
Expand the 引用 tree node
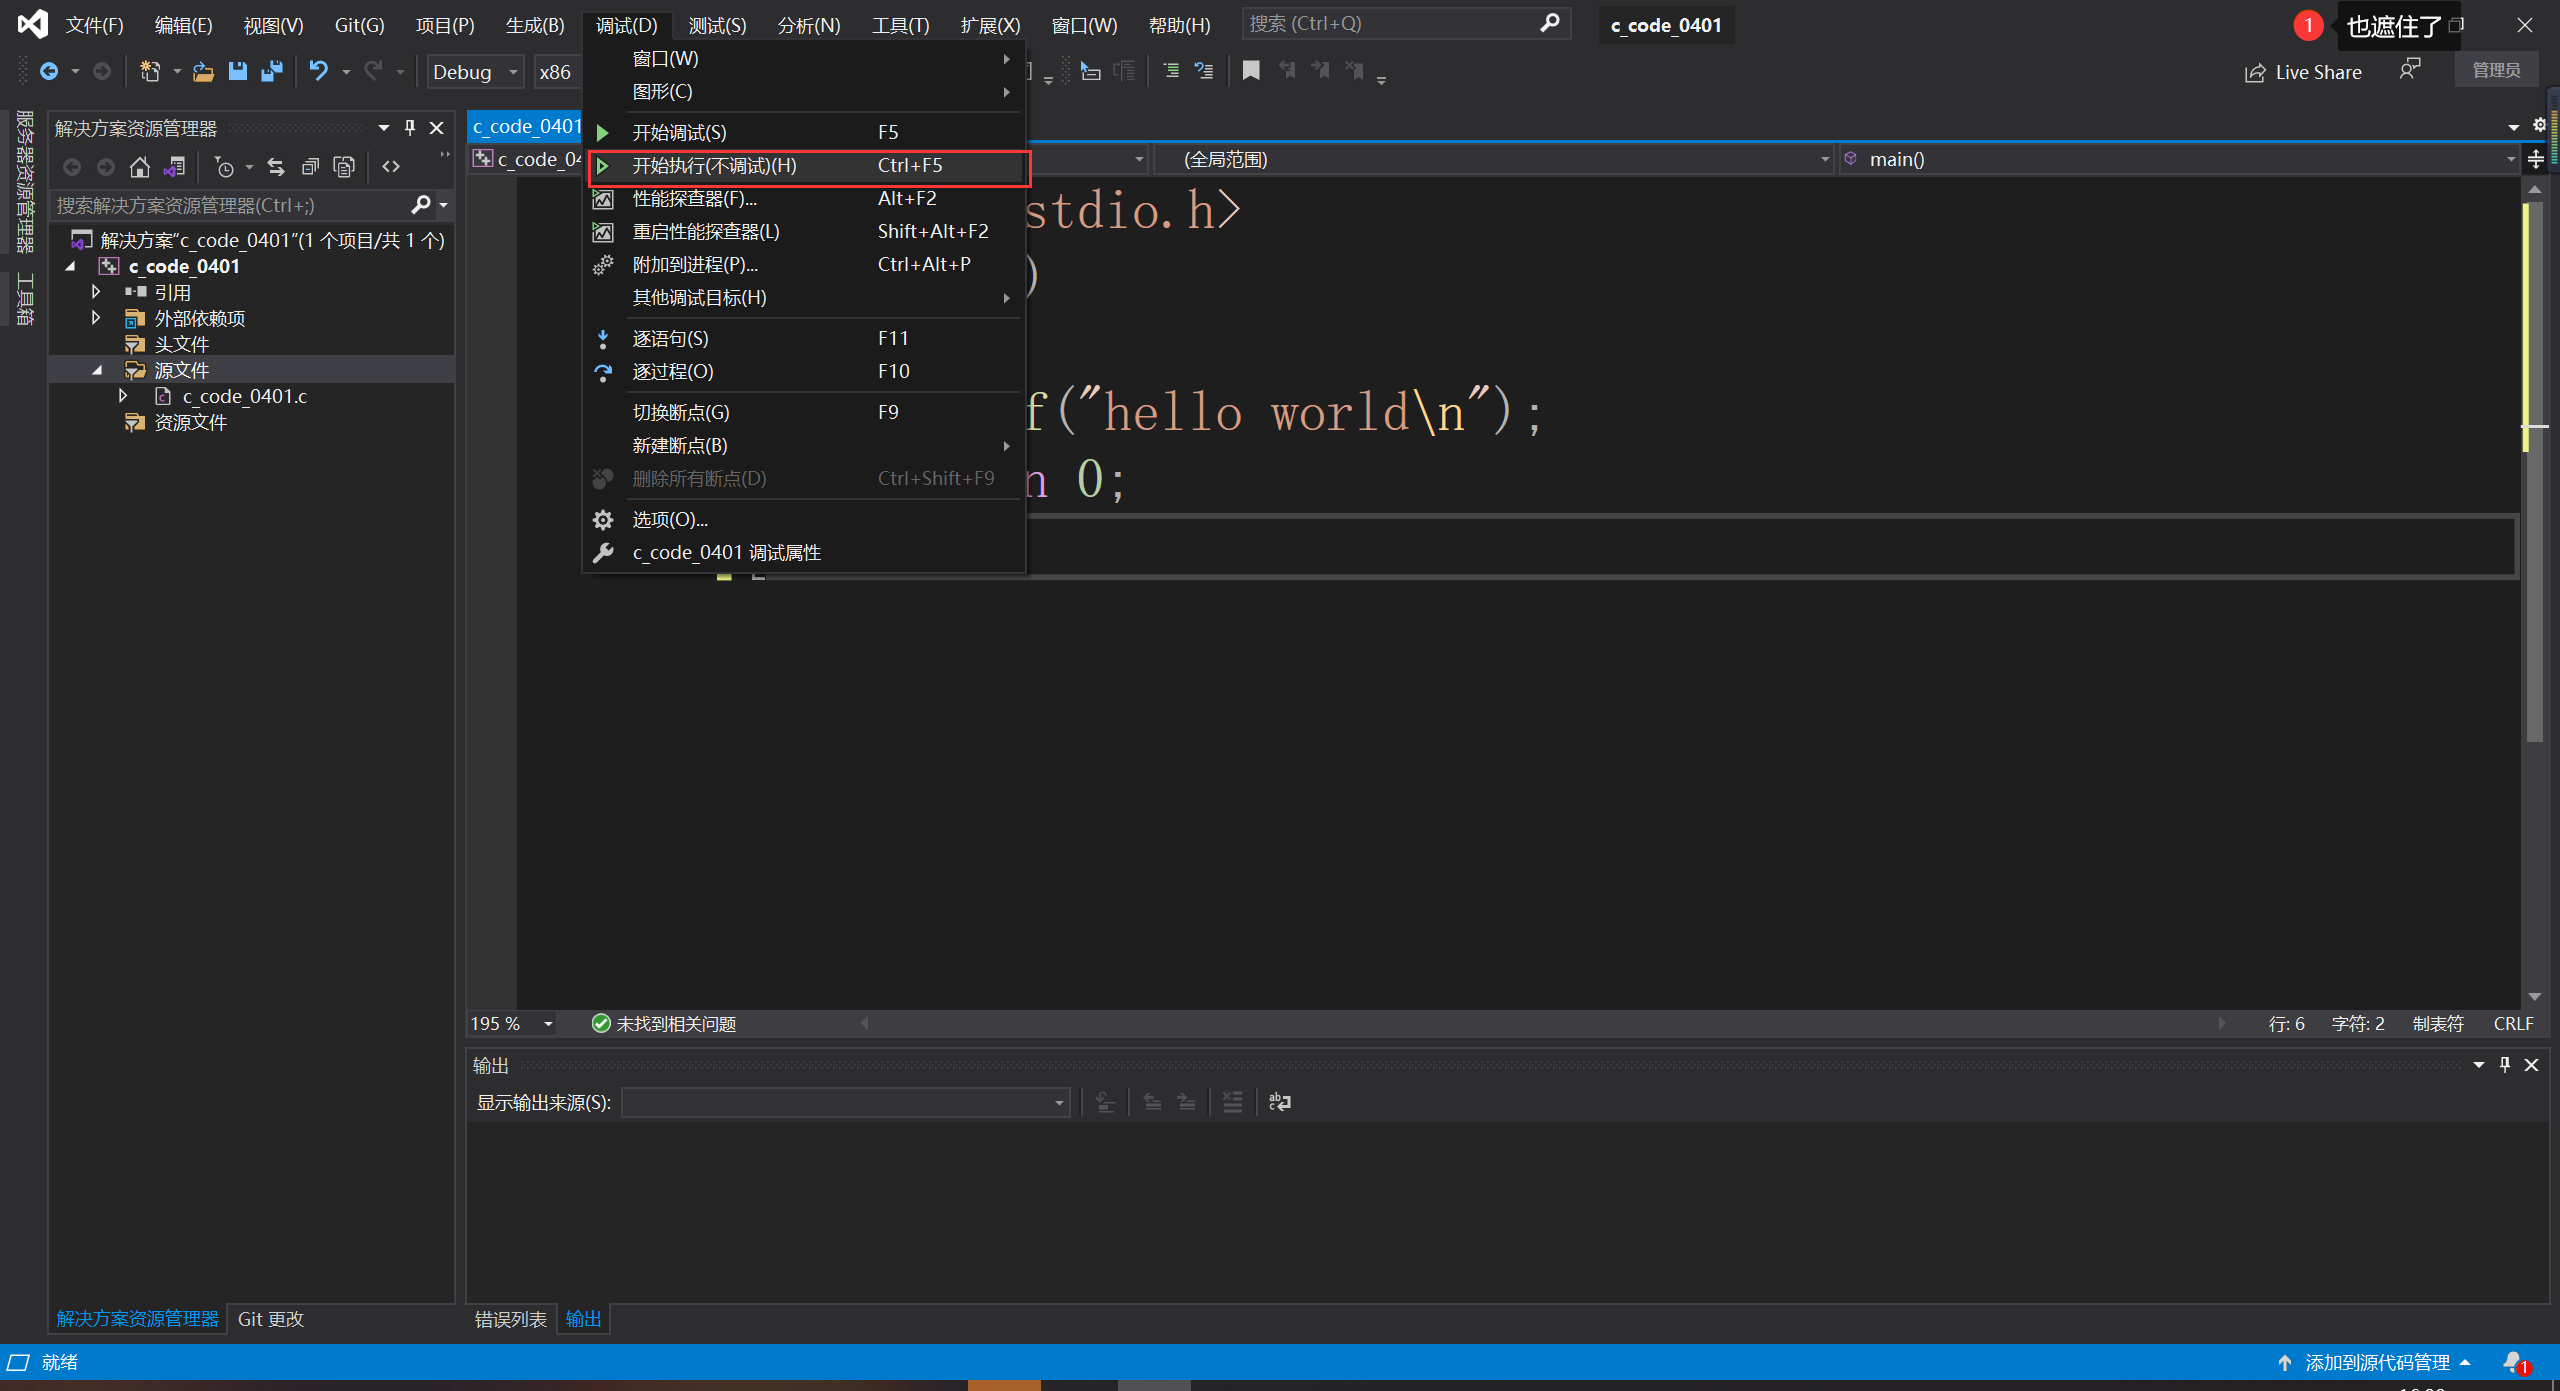pos(96,292)
